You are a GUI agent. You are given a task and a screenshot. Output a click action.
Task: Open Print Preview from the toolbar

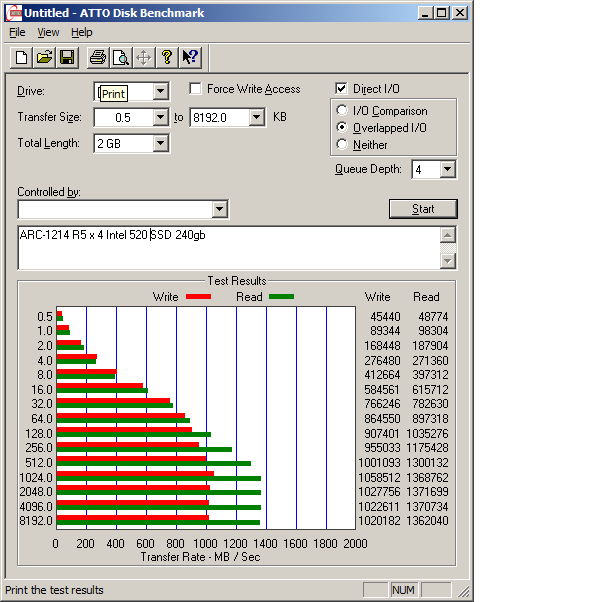click(x=120, y=57)
